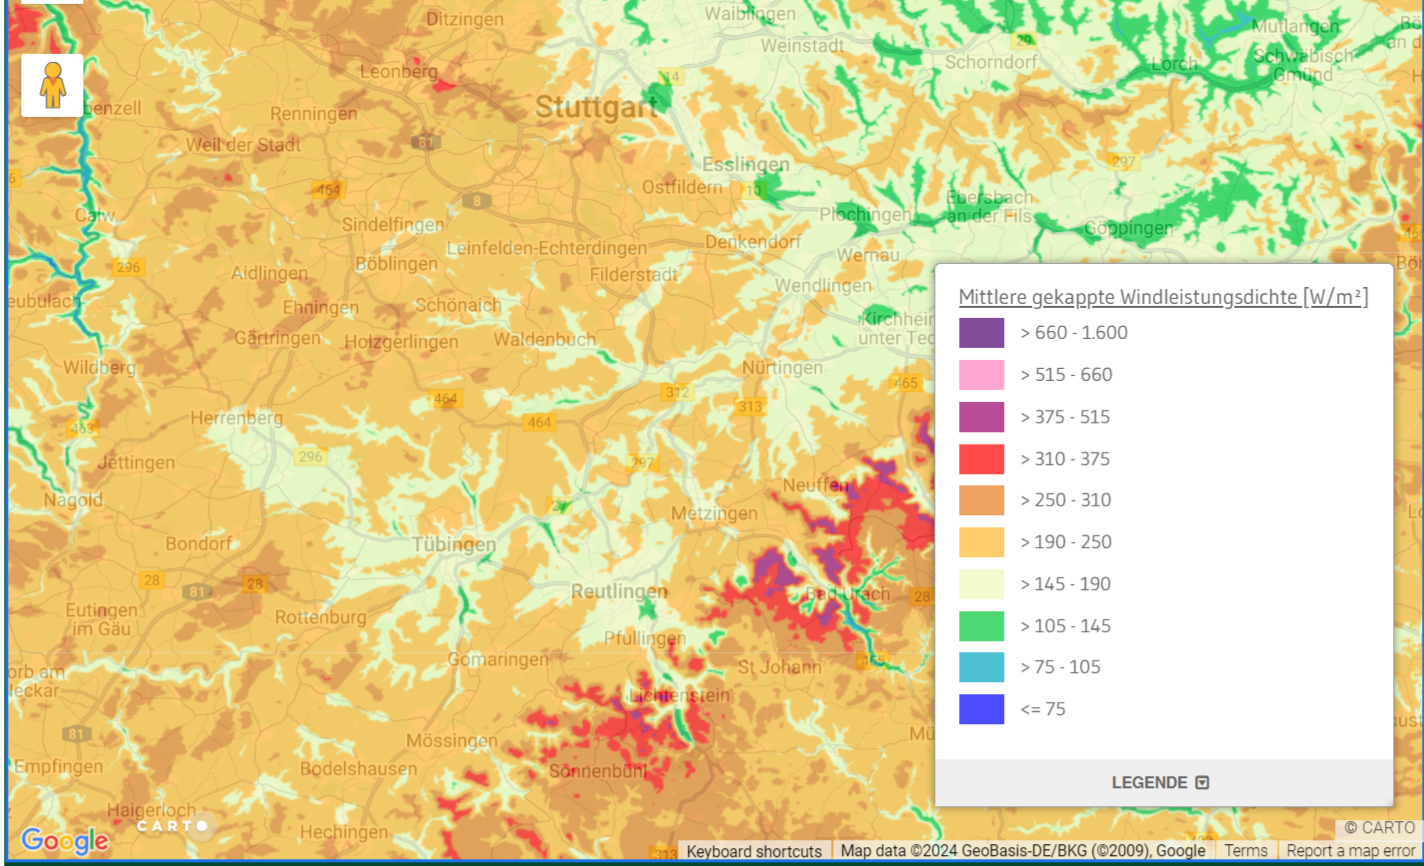Click the © CARTO attribution text
The image size is (1424, 866).
coord(1379,828)
